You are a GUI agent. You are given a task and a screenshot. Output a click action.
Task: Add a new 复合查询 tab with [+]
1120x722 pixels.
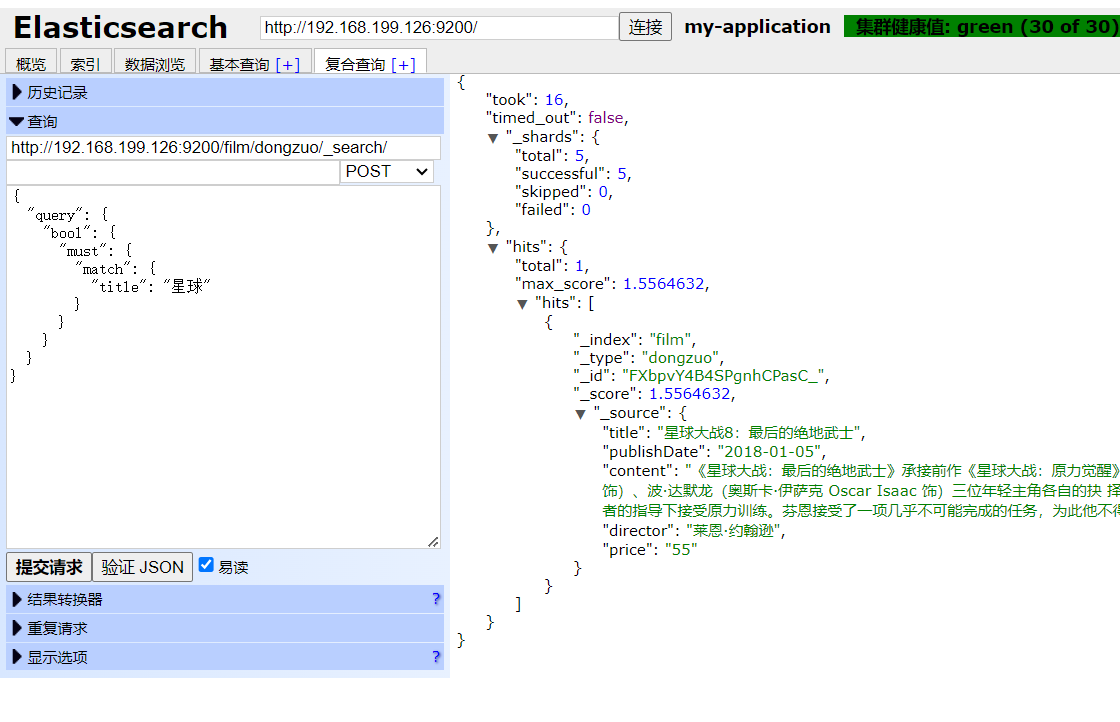(x=404, y=65)
